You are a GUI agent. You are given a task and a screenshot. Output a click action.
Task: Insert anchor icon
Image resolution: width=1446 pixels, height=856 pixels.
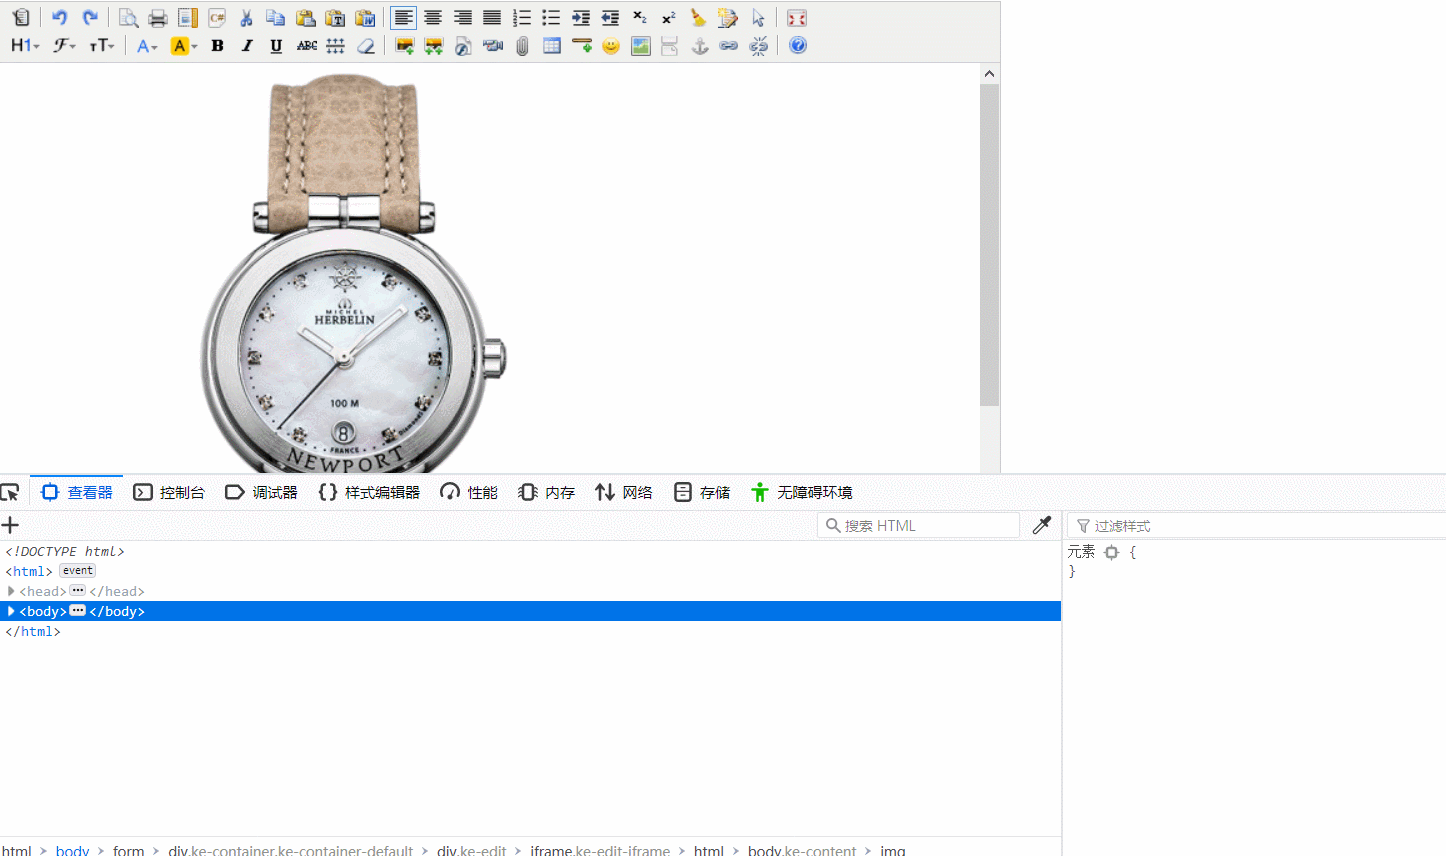coord(700,46)
